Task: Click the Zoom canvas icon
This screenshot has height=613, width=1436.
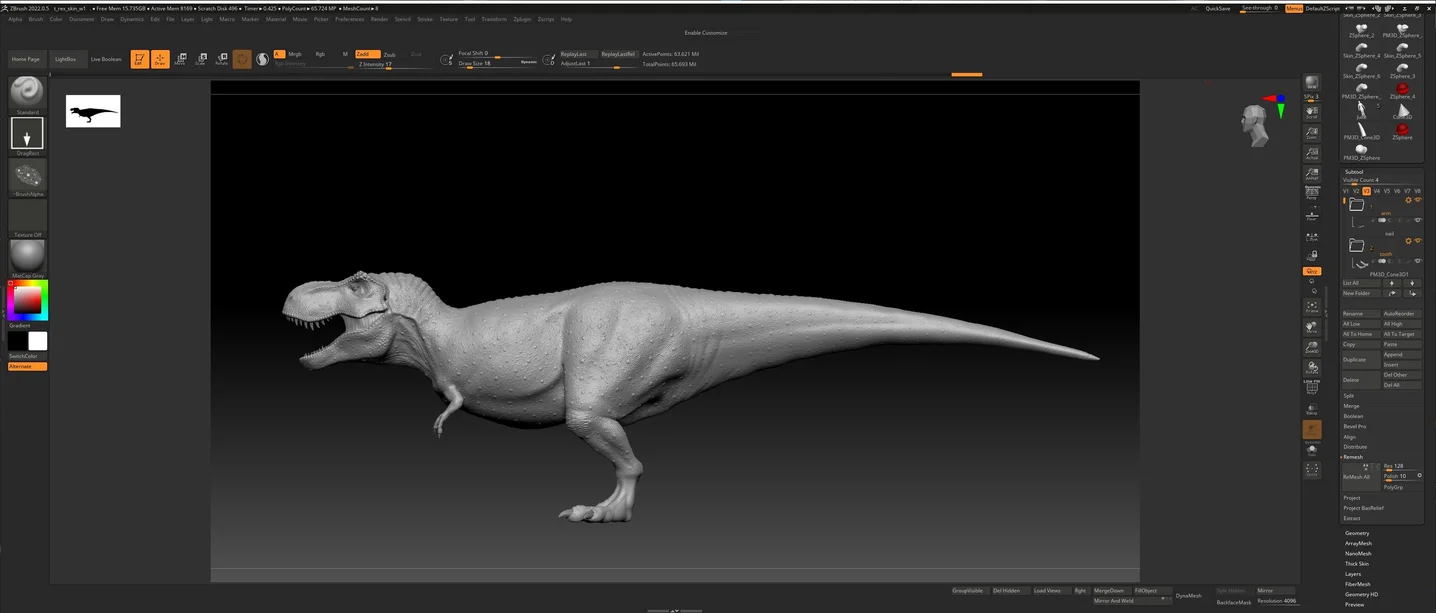Action: coord(1312,133)
